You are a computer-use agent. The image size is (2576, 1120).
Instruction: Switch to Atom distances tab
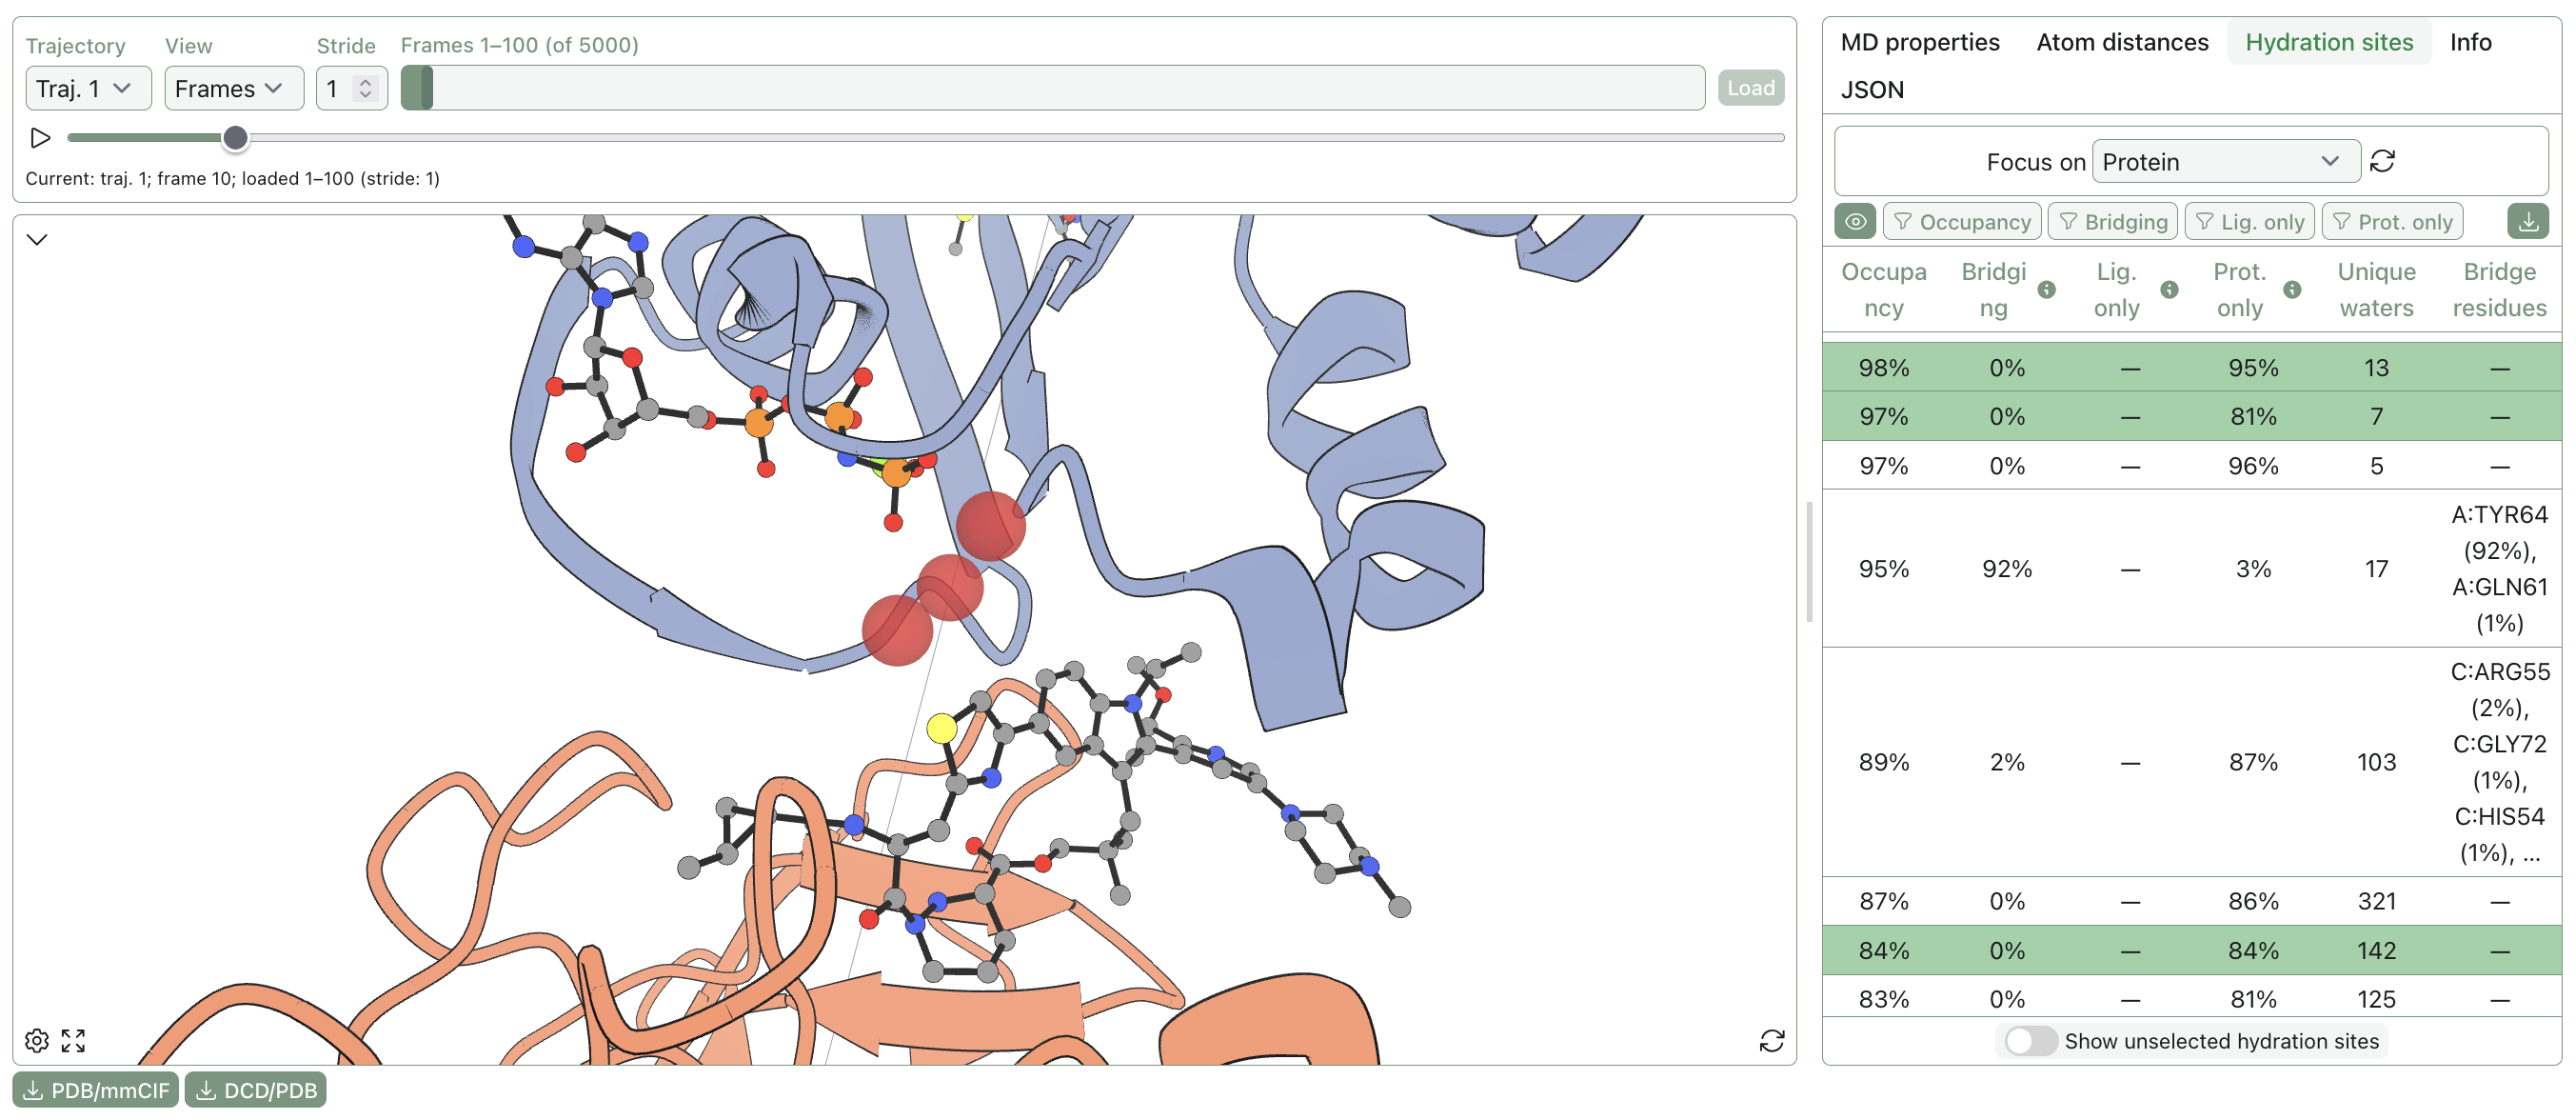2122,42
